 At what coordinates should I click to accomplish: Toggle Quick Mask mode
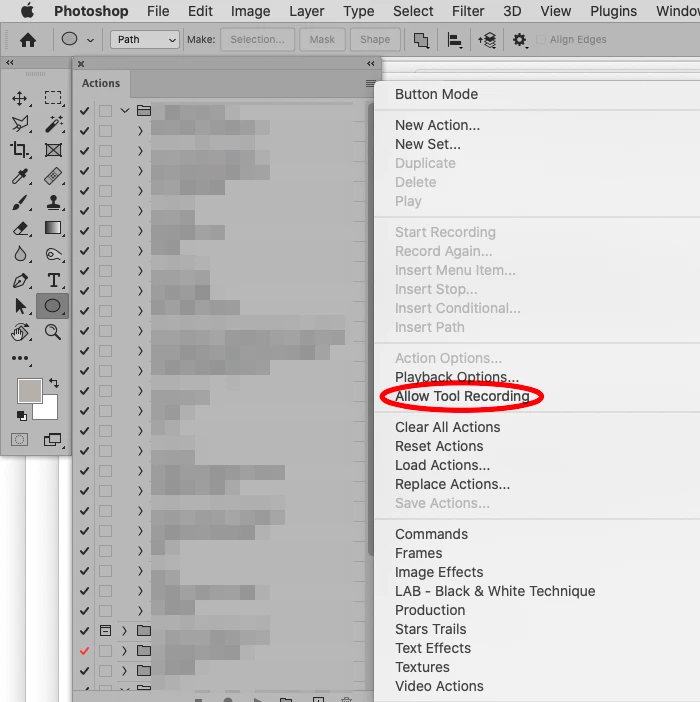(19, 440)
